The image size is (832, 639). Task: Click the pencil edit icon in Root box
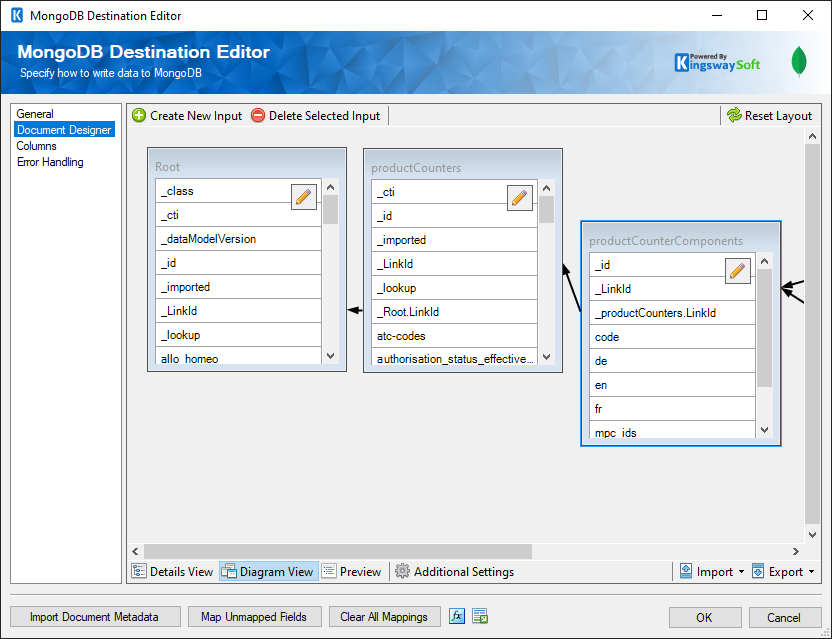[304, 197]
